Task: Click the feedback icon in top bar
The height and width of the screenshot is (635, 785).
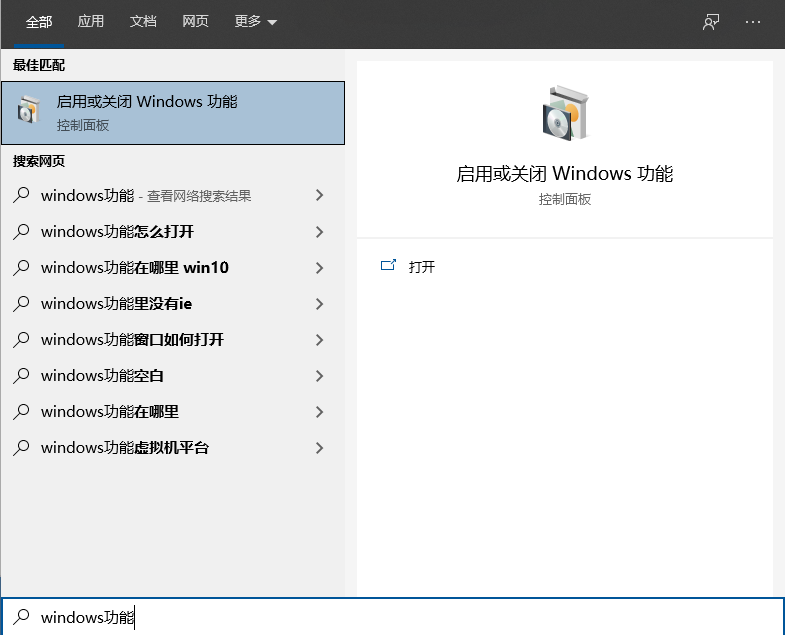Action: 711,22
